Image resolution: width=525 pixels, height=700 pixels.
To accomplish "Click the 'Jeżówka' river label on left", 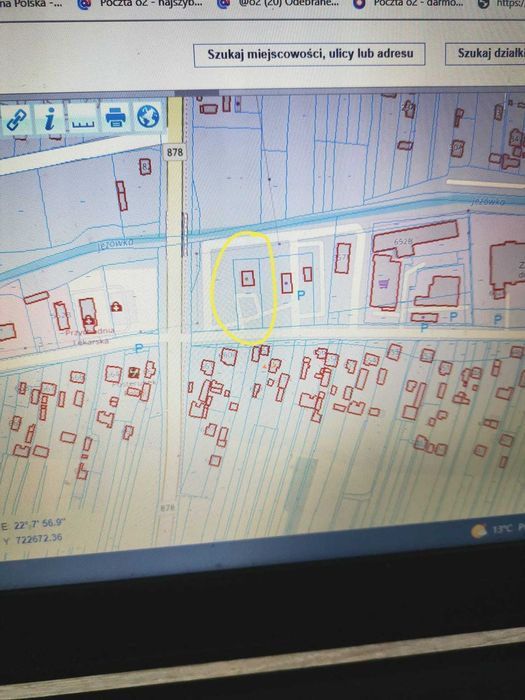I will click(x=115, y=244).
